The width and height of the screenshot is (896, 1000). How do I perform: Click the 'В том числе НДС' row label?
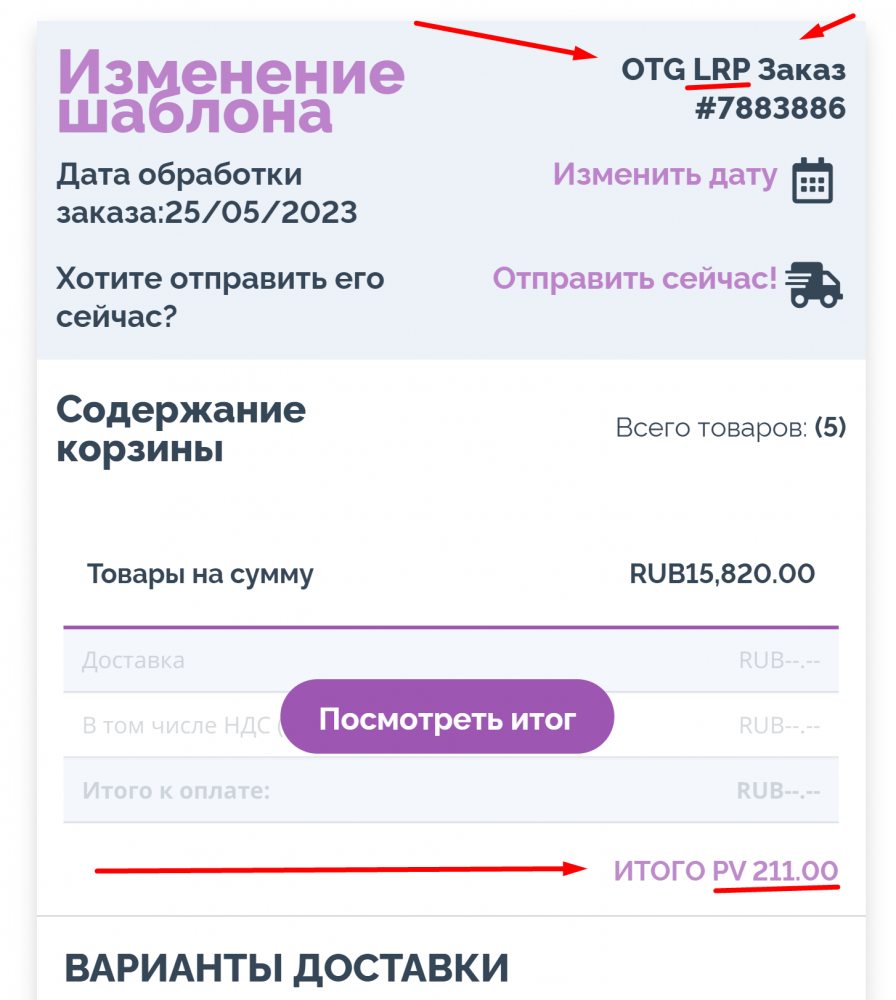tap(177, 725)
